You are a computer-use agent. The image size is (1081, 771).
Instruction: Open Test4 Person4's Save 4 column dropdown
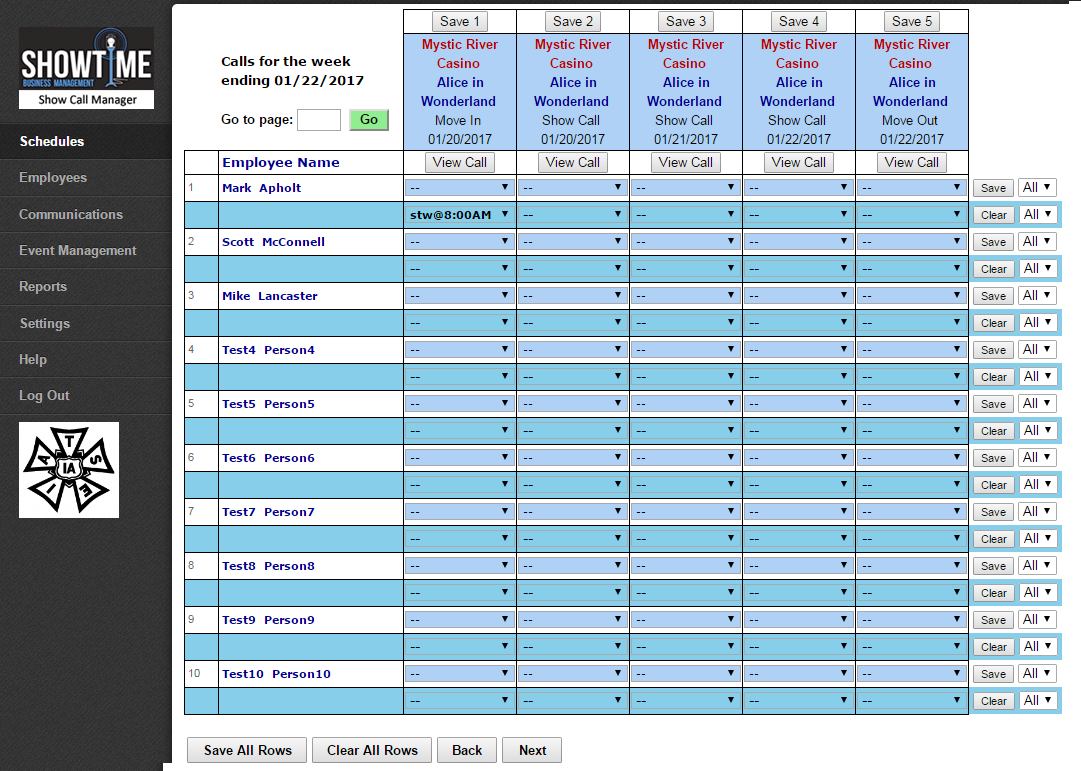pos(799,350)
